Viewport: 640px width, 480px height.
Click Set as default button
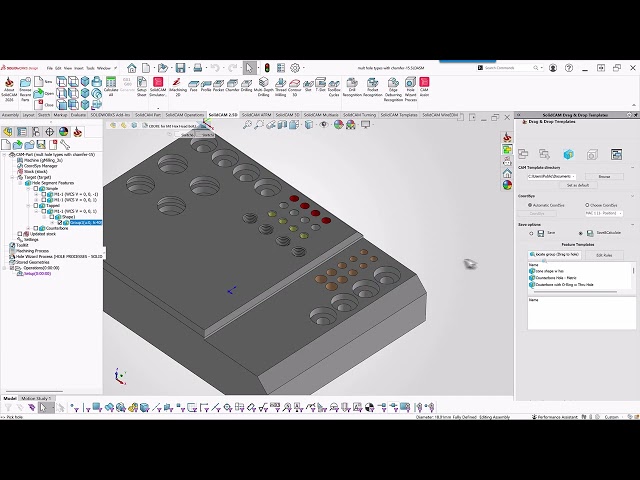578,185
